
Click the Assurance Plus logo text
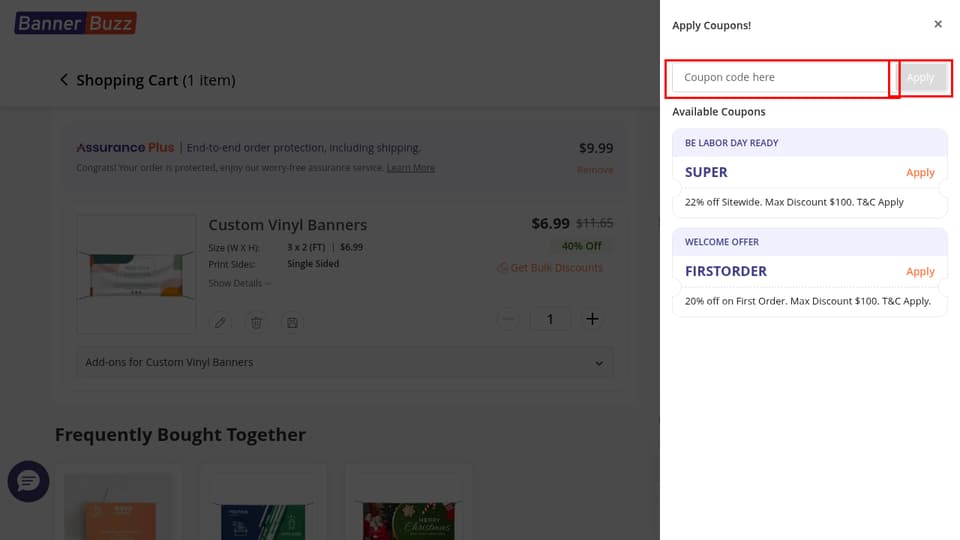(x=125, y=148)
